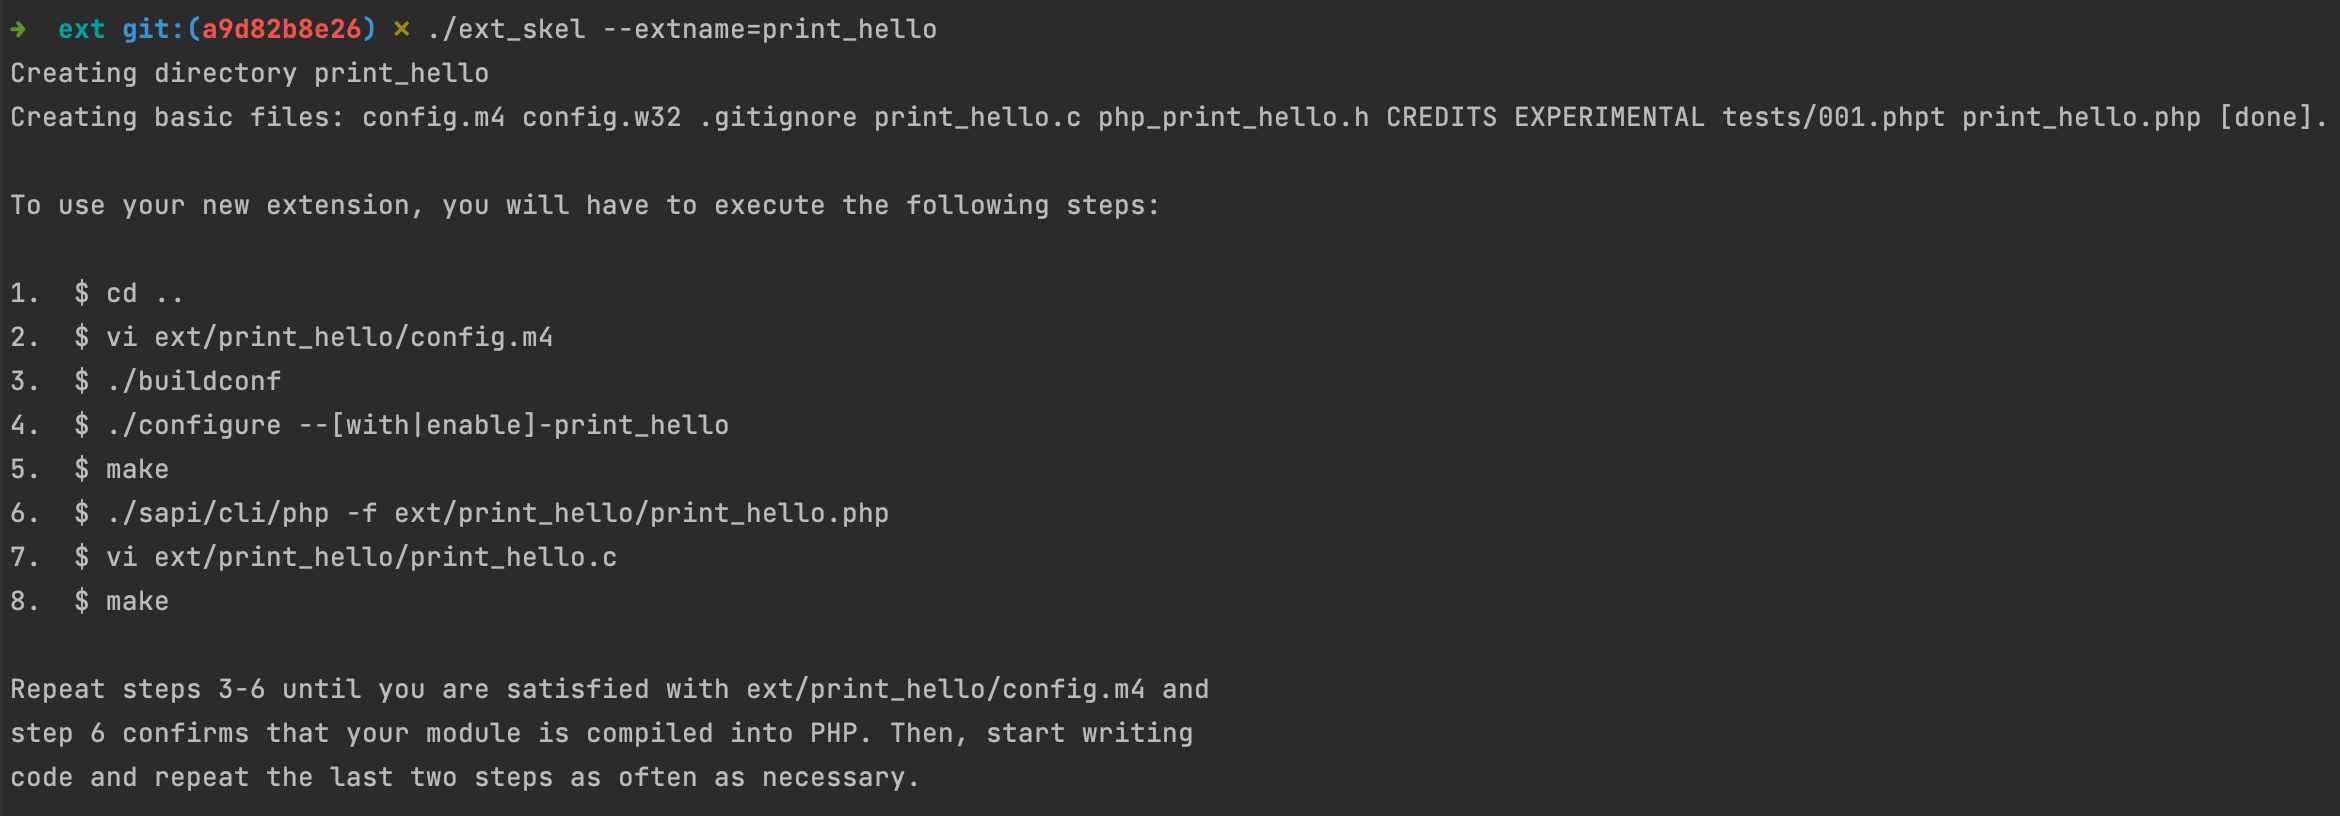Image resolution: width=2340 pixels, height=816 pixels.
Task: Click the ./ext_skel command text
Action: point(506,29)
